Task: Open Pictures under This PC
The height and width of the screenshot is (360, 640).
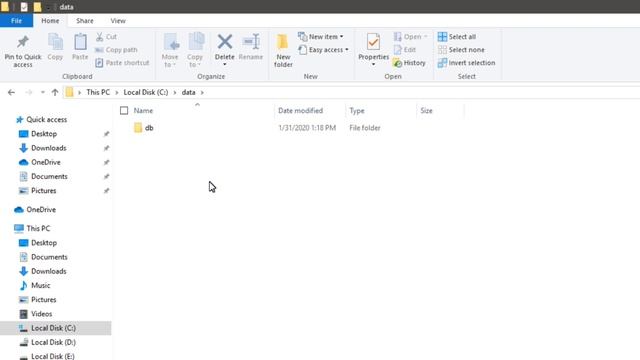Action: point(44,300)
